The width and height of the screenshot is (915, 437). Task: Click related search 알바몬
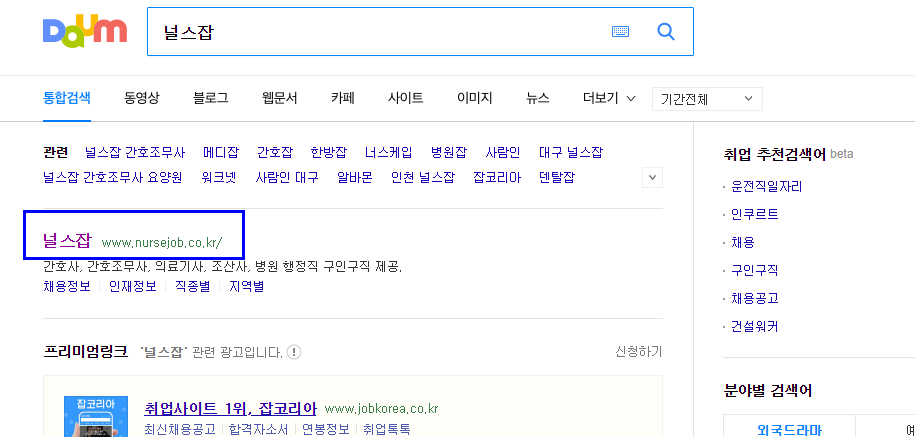[355, 177]
